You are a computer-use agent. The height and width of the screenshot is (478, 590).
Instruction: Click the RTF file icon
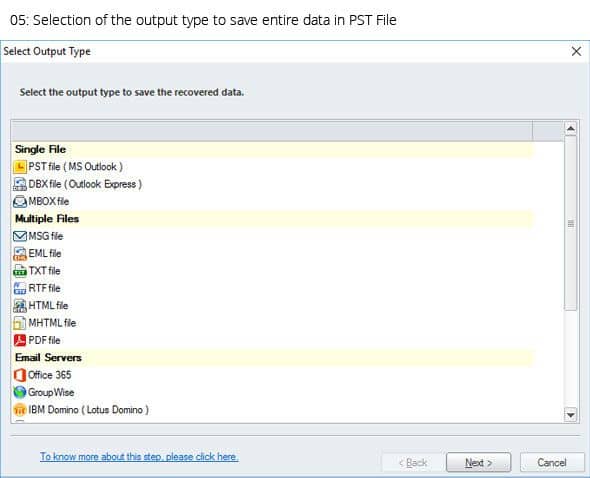pyautogui.click(x=20, y=288)
